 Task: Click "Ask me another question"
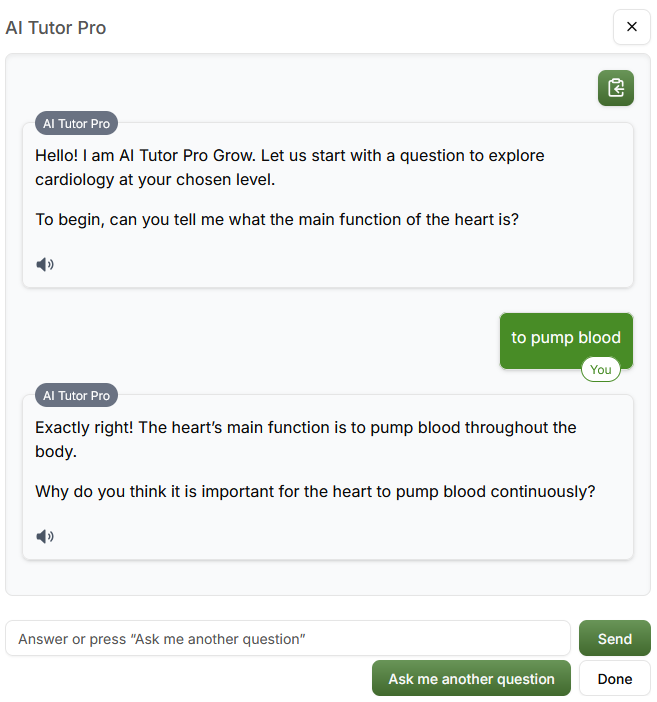click(471, 679)
